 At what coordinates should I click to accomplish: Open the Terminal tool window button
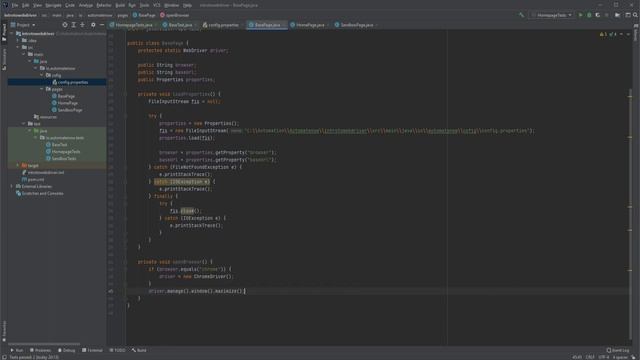(92, 350)
